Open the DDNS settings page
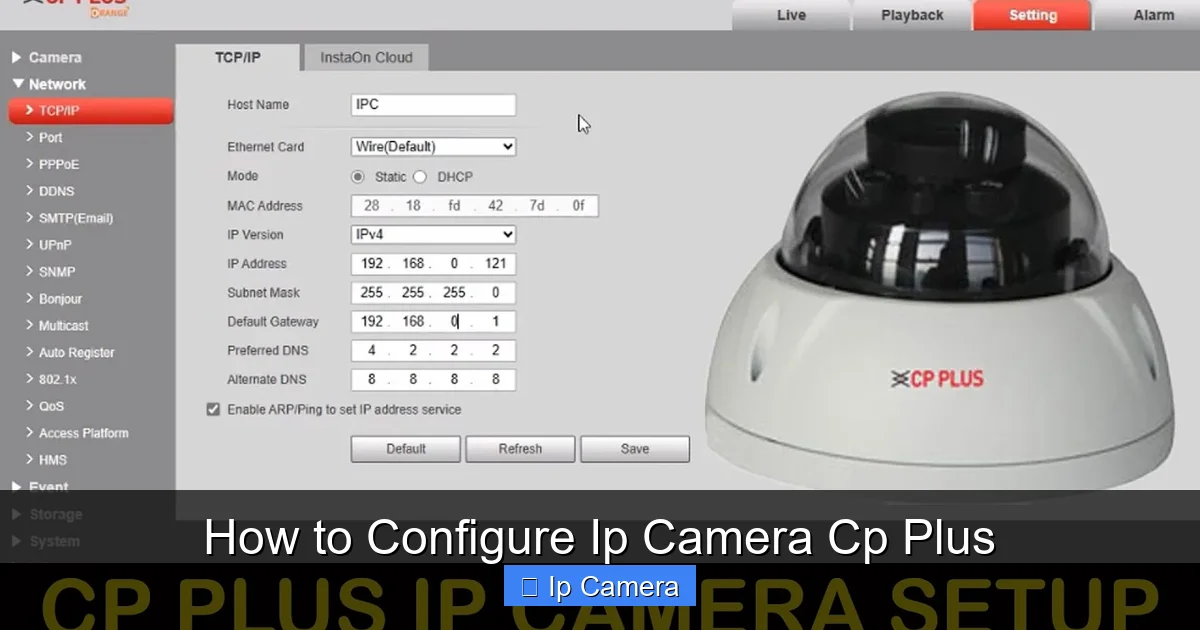This screenshot has width=1200, height=630. click(x=56, y=192)
